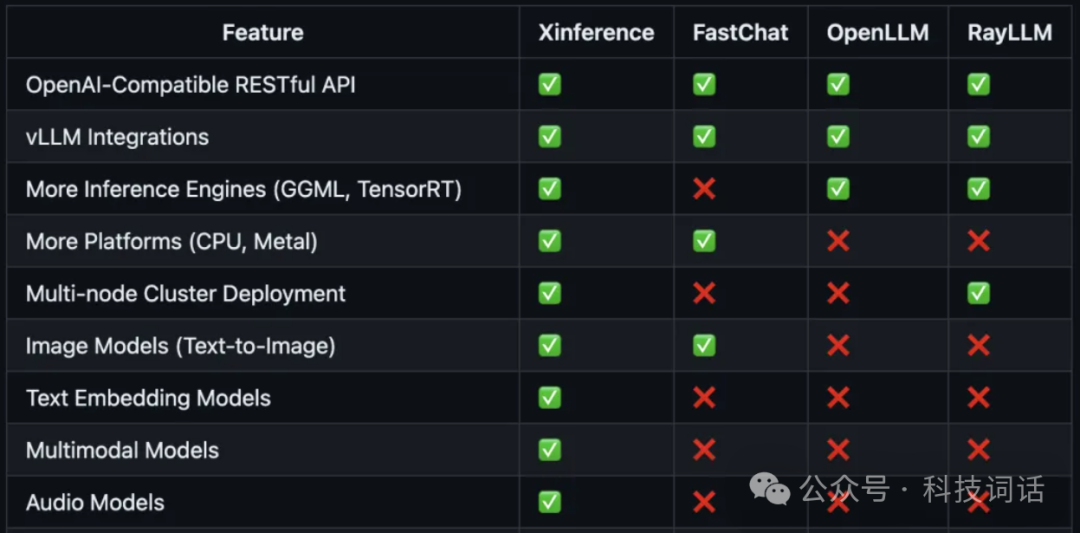Click the RayLLM column header
1080x533 pixels.
pyautogui.click(x=1009, y=32)
